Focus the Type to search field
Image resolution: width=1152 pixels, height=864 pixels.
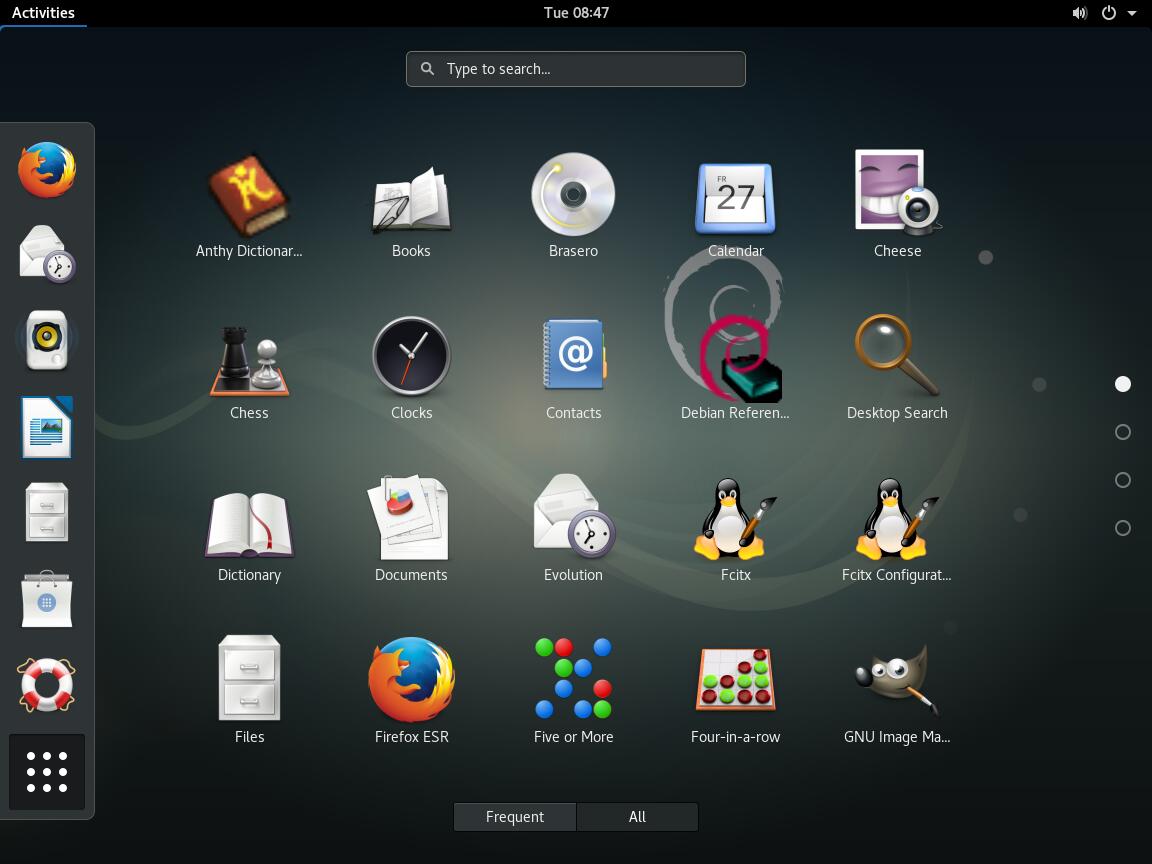coord(576,69)
